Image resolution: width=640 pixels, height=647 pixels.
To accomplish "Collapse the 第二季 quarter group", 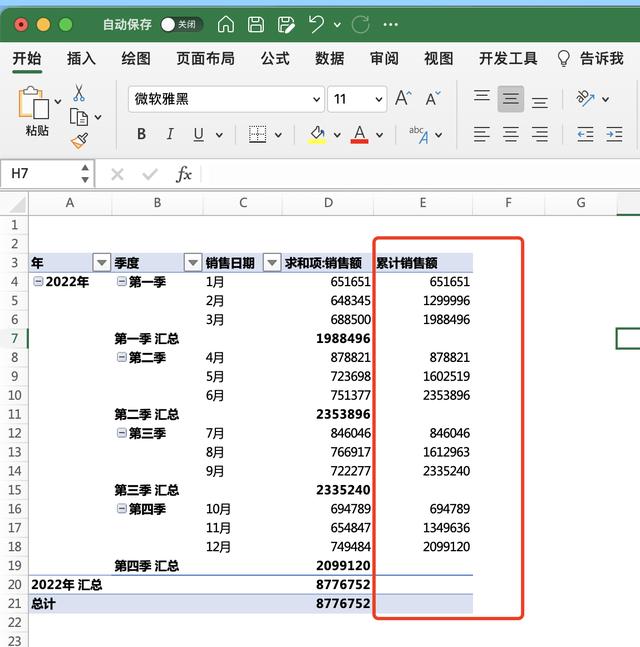I will [121, 358].
